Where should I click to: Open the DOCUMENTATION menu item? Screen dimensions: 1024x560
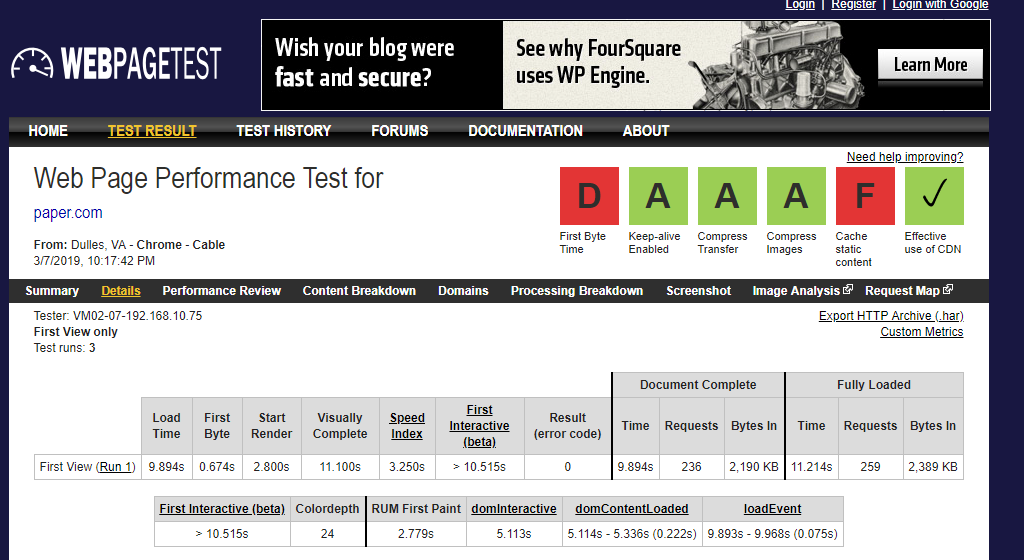tap(525, 131)
